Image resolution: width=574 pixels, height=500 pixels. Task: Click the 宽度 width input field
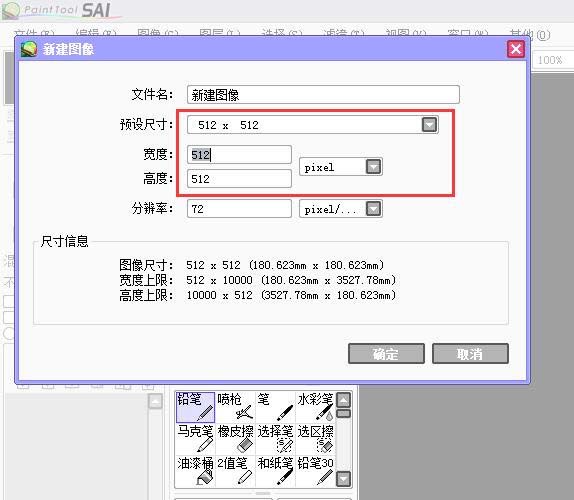[x=239, y=155]
